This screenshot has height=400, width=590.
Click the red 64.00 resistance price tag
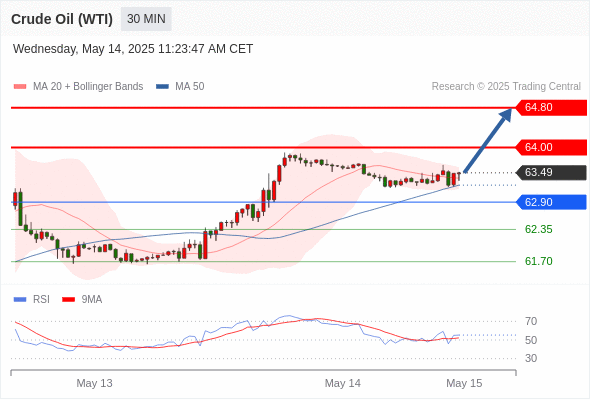click(551, 147)
